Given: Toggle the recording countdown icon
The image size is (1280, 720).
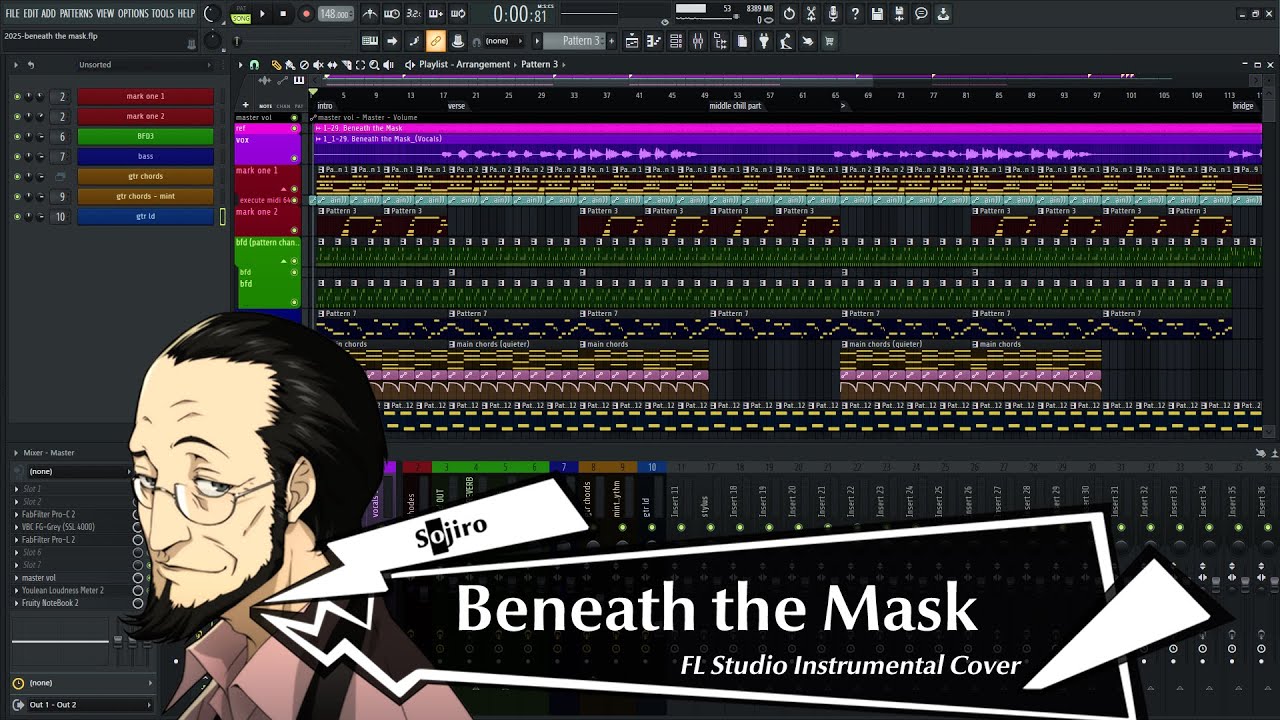Looking at the screenshot, I should pyautogui.click(x=414, y=14).
